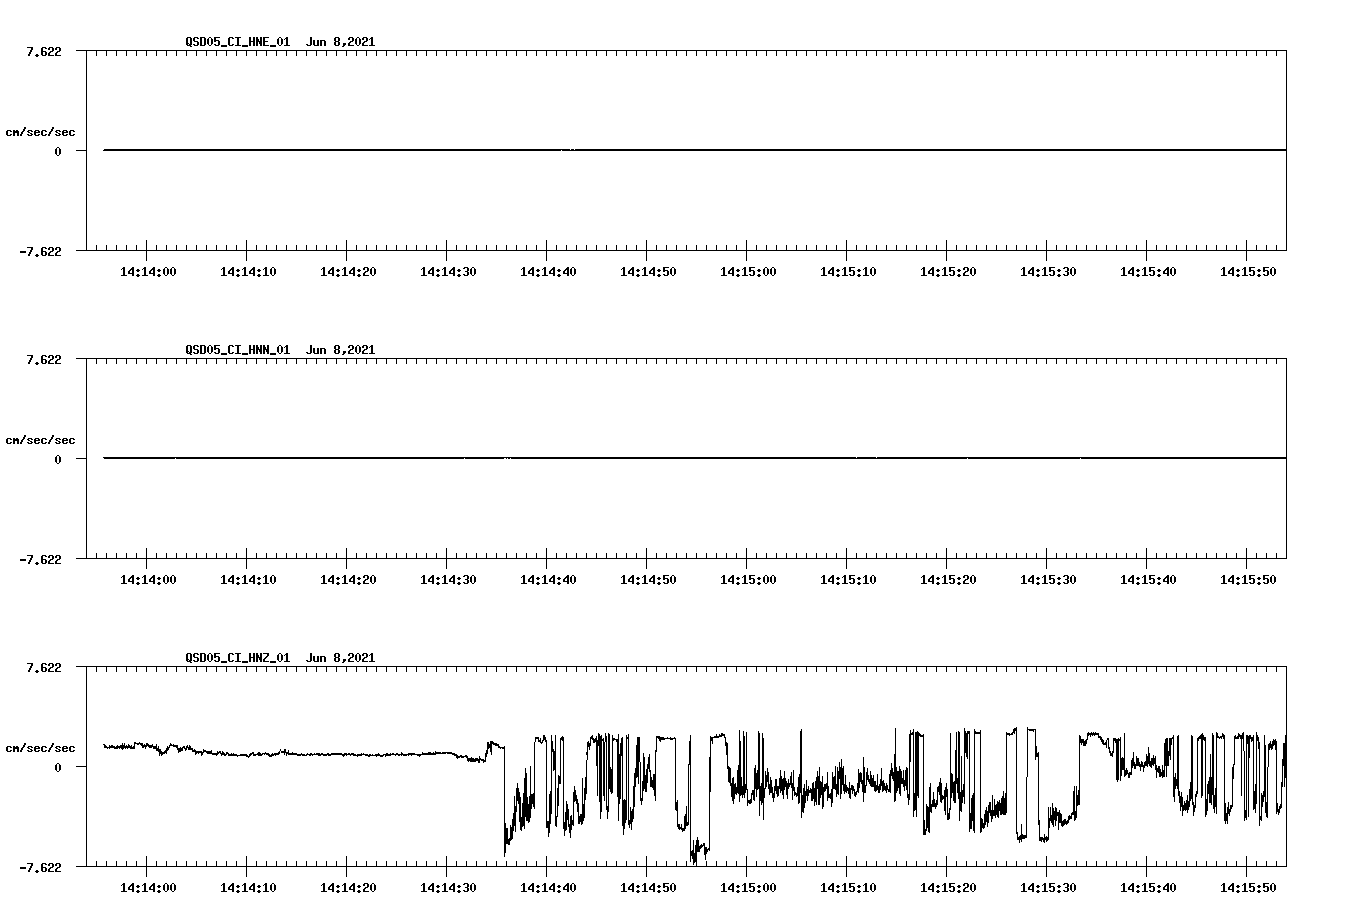Click 14:14:40 label on HNN plot axis
The height and width of the screenshot is (924, 1358).
548,580
